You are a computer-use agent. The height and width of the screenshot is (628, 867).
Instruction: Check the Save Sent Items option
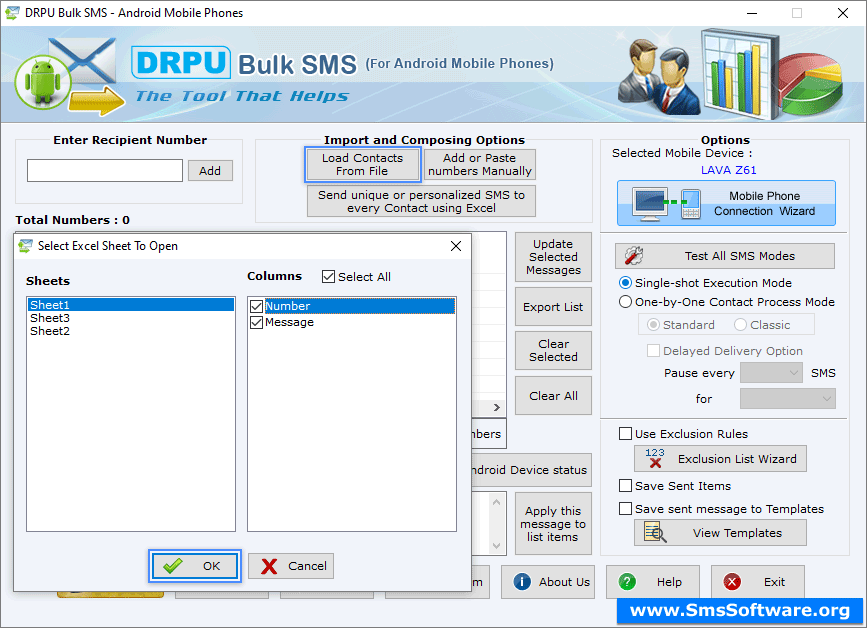[x=625, y=486]
